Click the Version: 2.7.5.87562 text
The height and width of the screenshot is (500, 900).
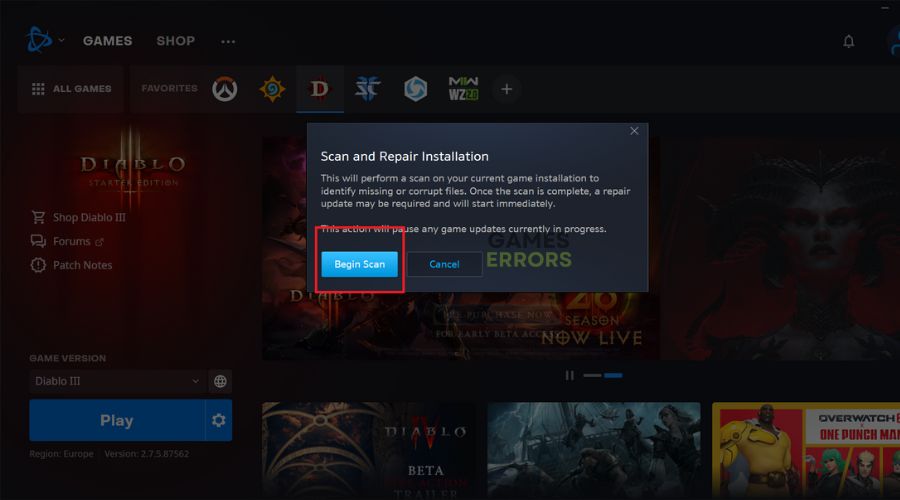click(146, 454)
